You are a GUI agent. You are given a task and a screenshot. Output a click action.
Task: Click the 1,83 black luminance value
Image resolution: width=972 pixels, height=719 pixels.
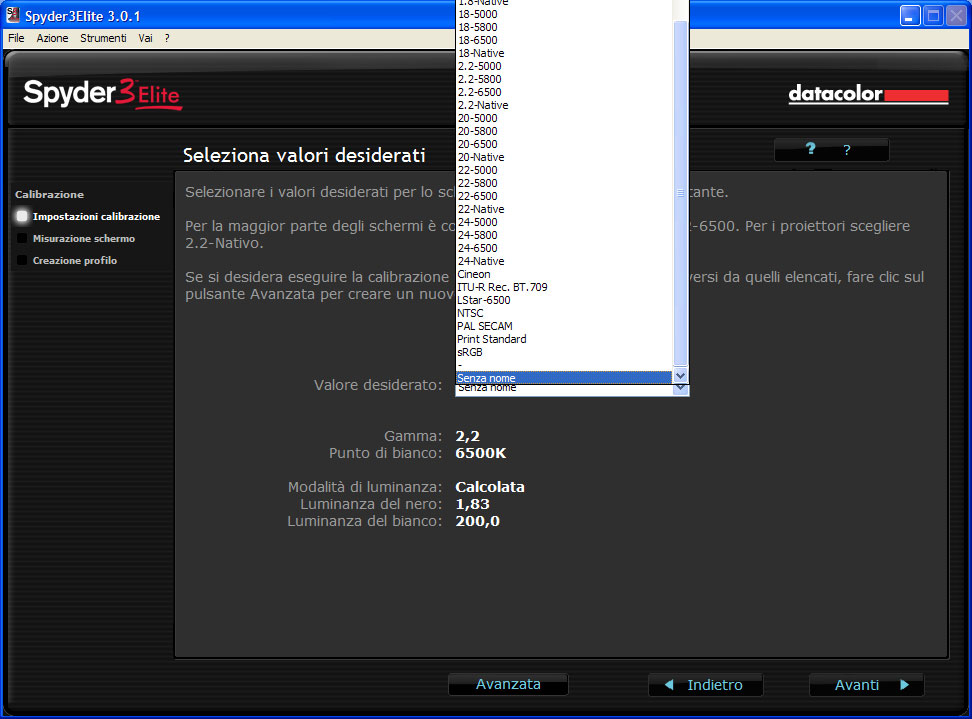[472, 505]
